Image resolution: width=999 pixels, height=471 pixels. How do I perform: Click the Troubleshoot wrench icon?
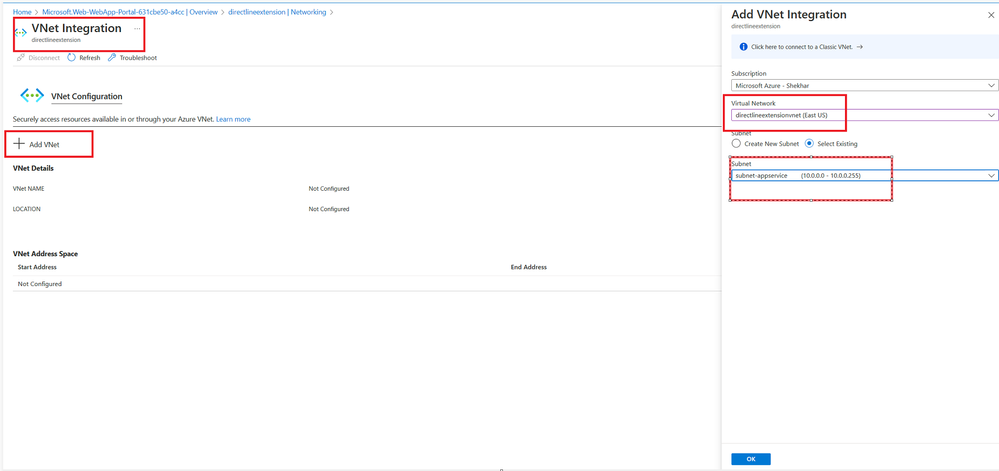pyautogui.click(x=112, y=57)
